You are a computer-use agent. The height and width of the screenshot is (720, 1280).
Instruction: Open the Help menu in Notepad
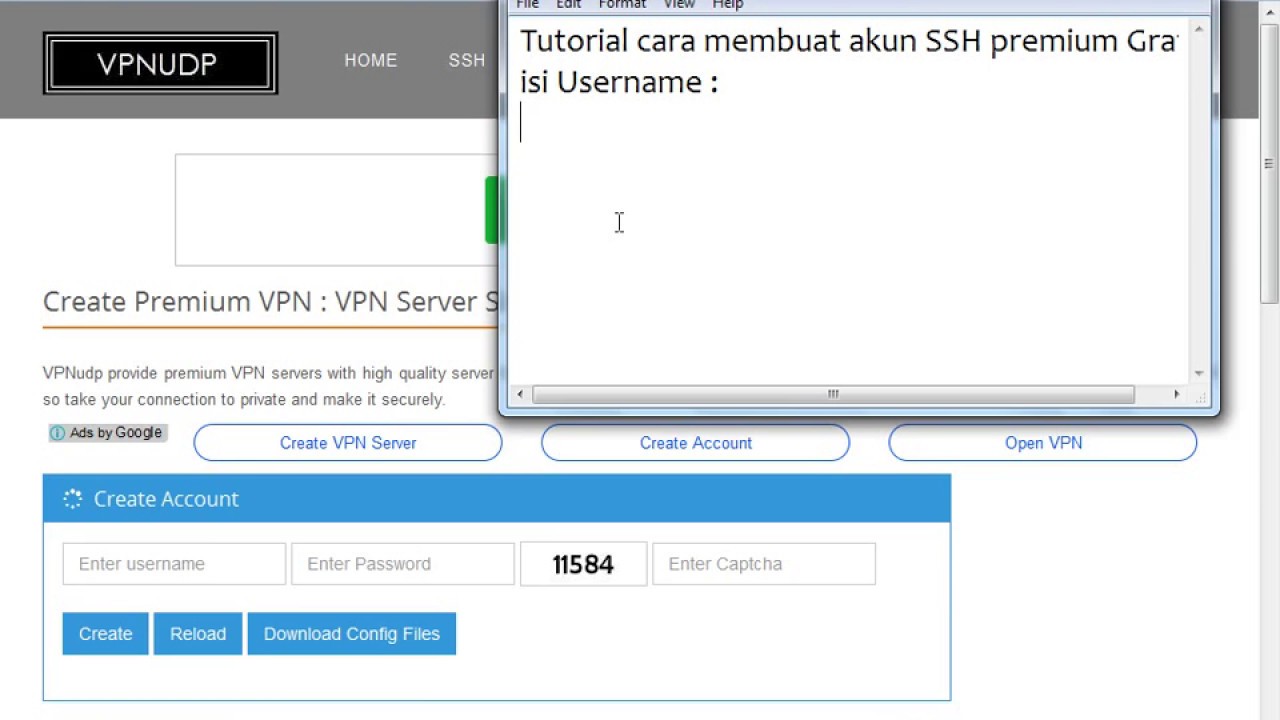coord(727,4)
